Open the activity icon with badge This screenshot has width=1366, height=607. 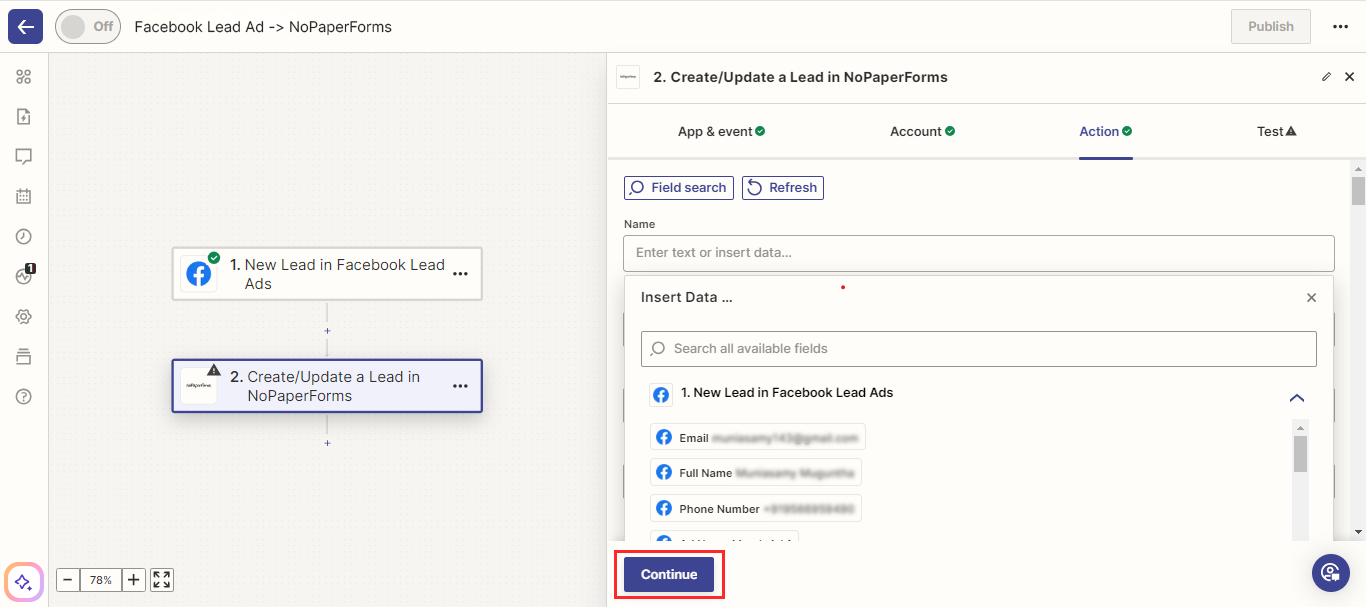(25, 276)
